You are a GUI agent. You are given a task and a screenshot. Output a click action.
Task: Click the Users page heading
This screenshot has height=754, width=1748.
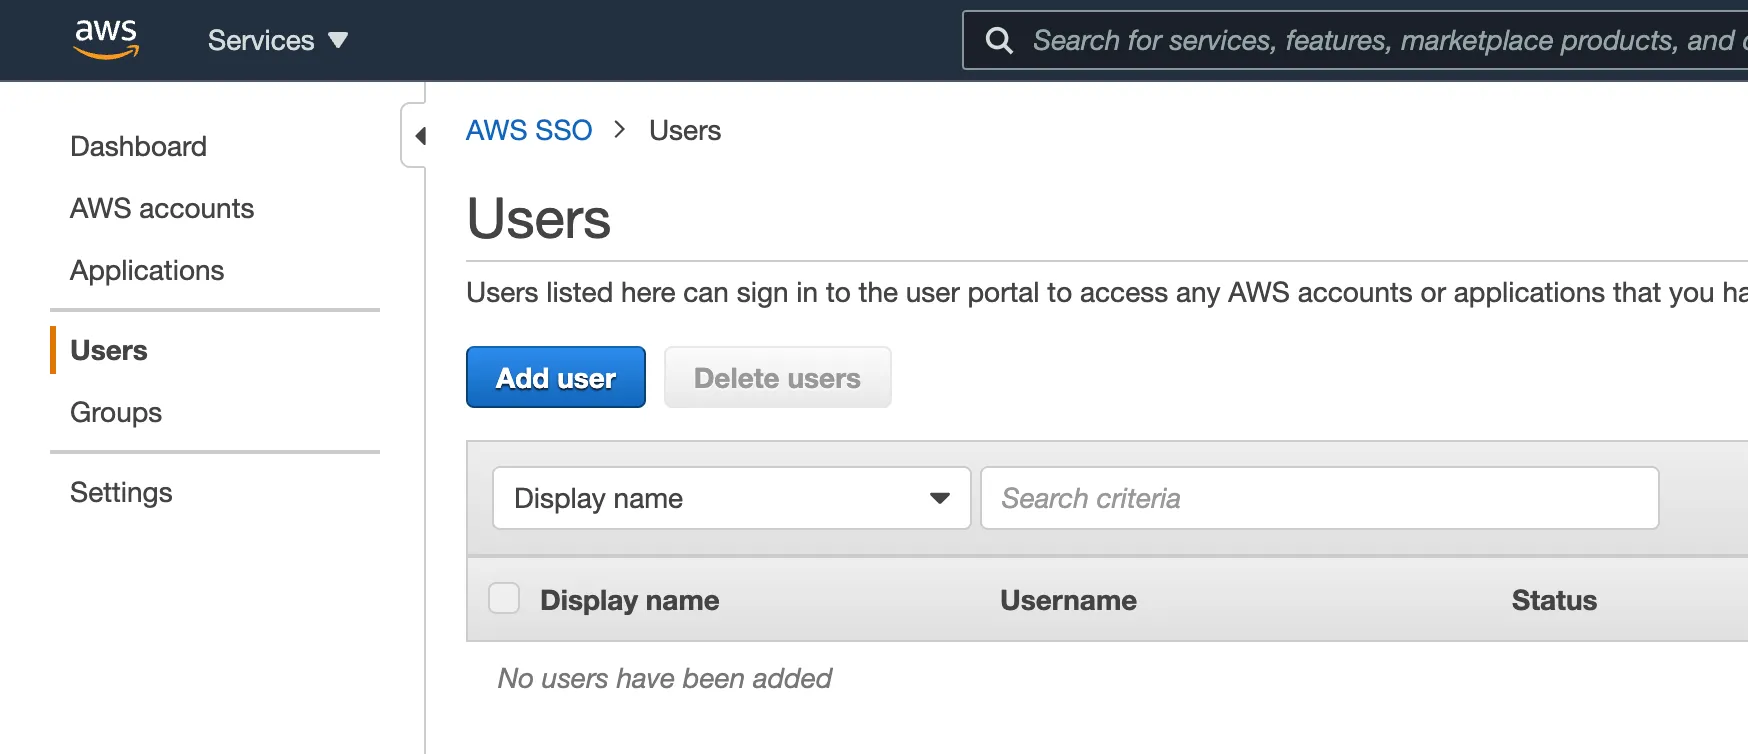(x=539, y=218)
